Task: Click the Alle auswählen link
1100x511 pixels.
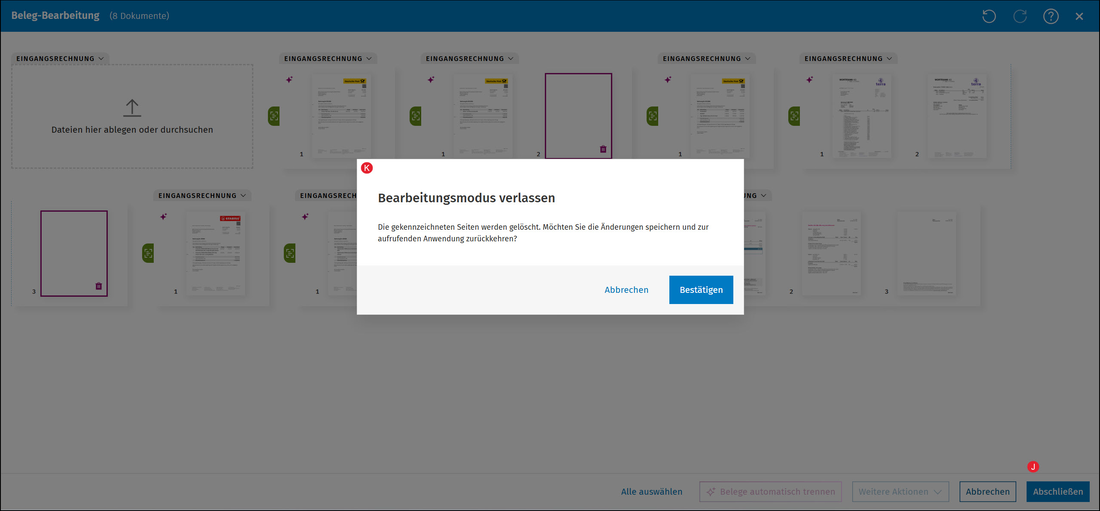Action: [652, 492]
